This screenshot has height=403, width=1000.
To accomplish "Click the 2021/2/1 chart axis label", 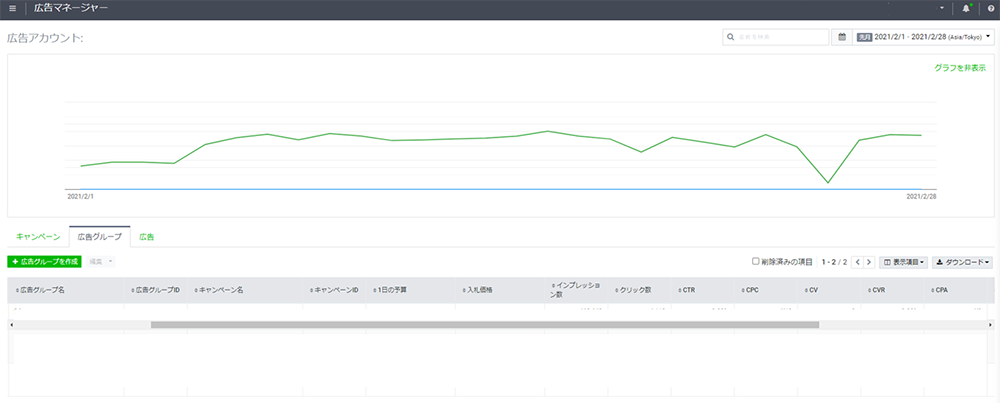I will [80, 197].
